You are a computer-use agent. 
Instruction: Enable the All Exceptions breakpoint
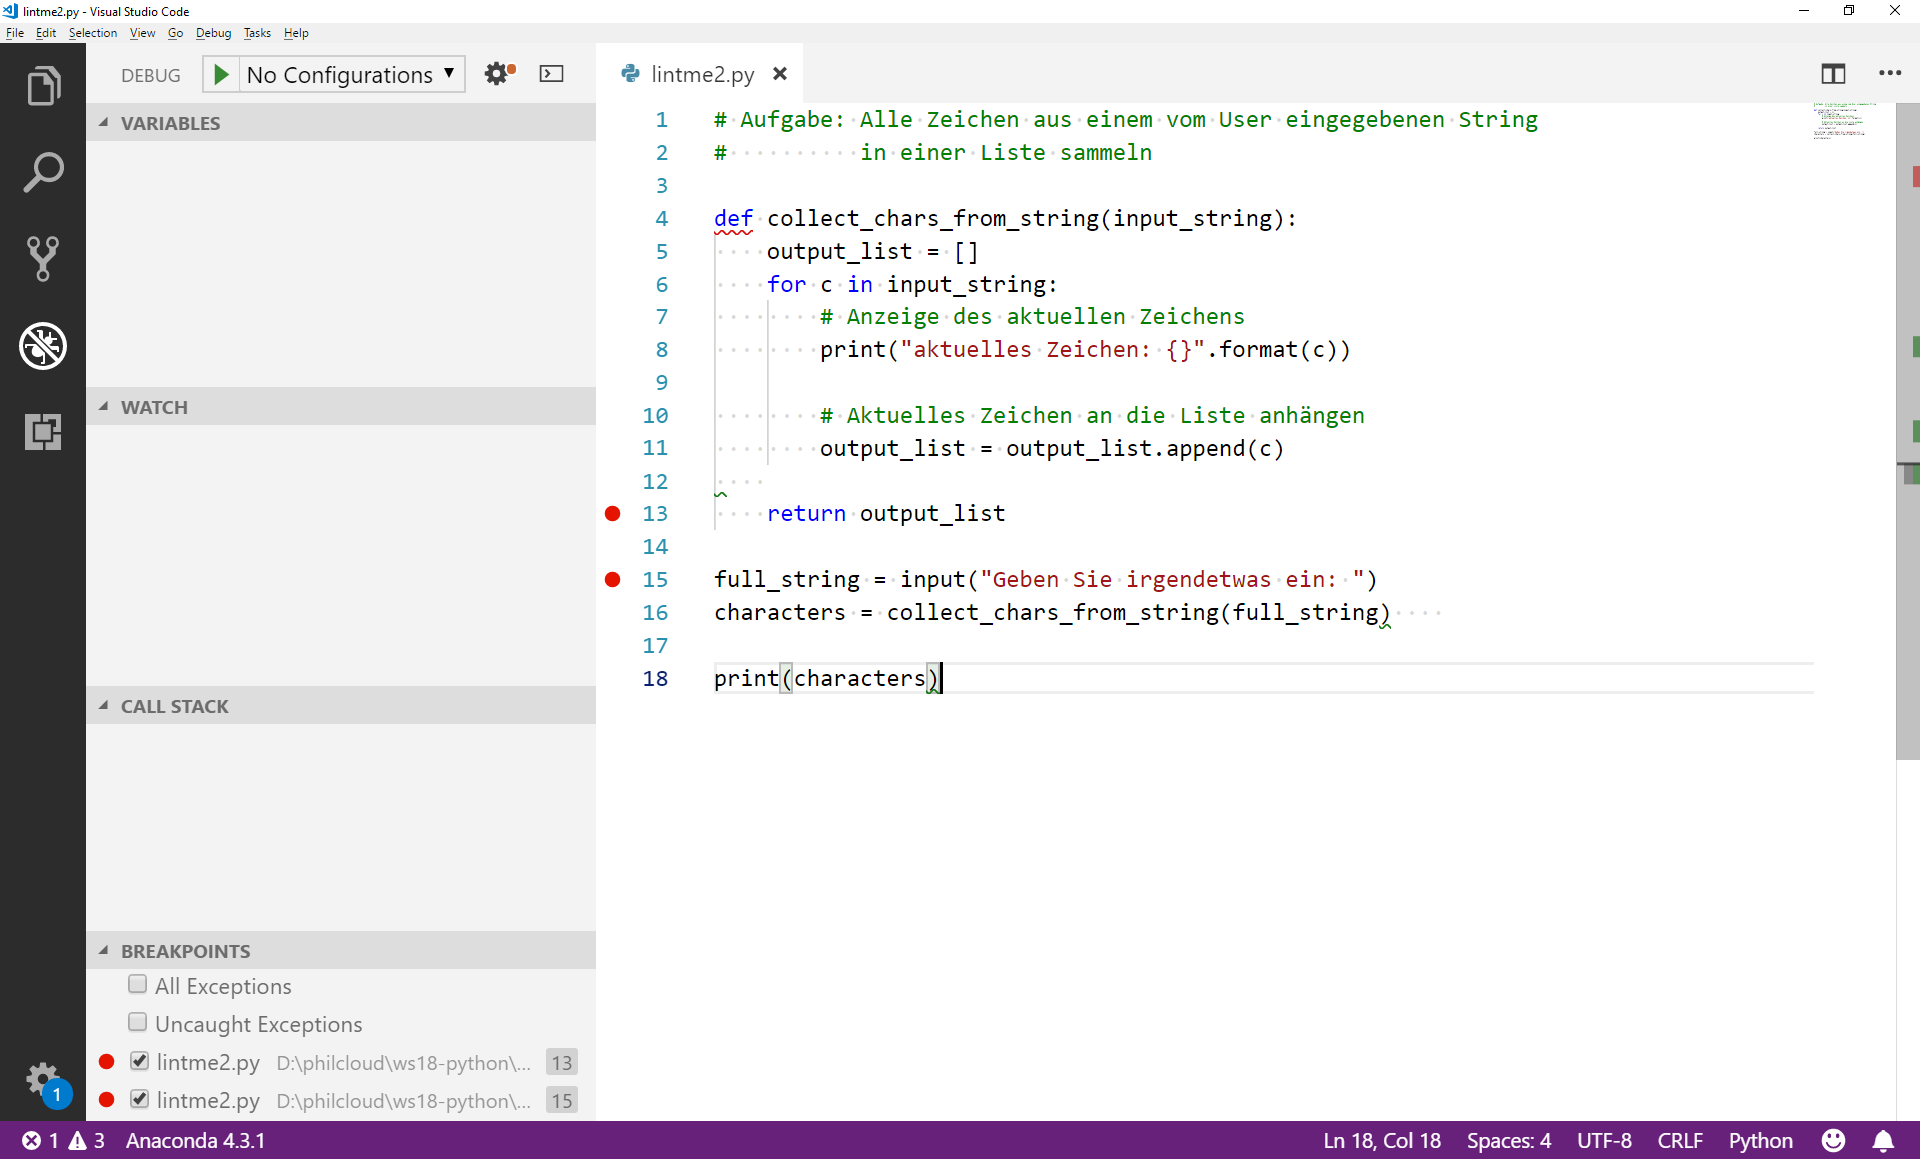137,985
